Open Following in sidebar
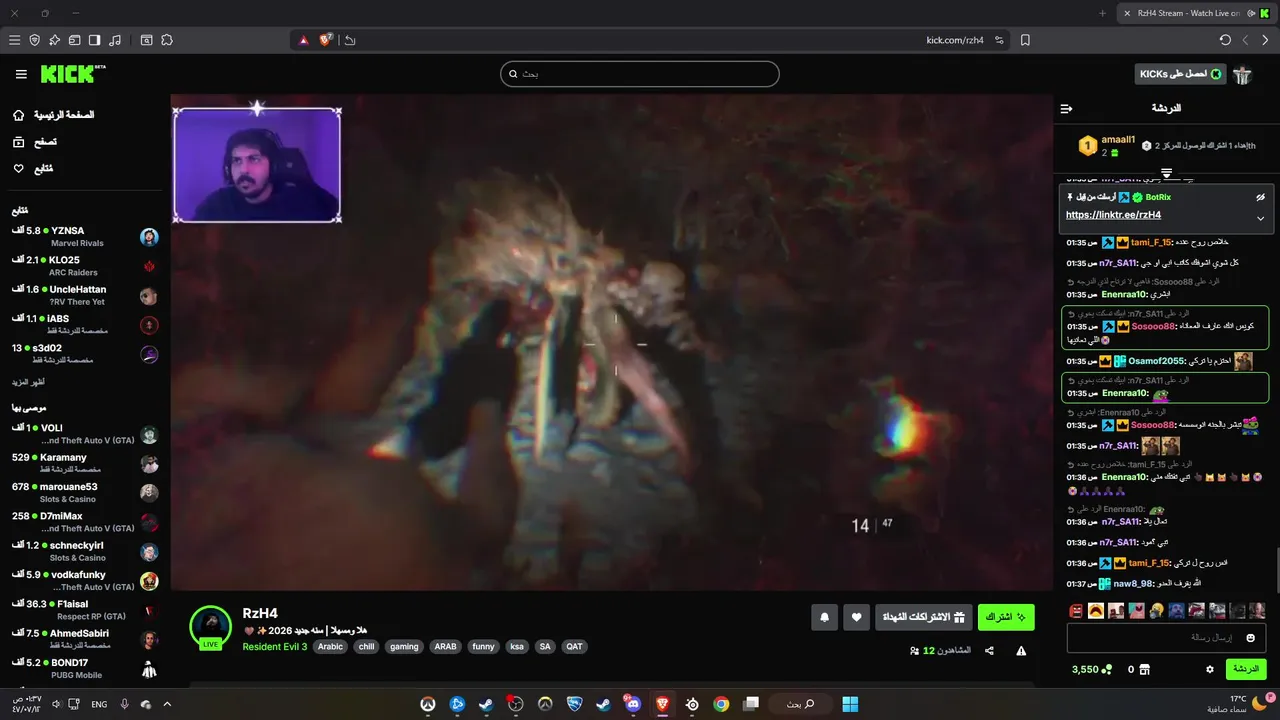Image resolution: width=1280 pixels, height=720 pixels. (33, 169)
